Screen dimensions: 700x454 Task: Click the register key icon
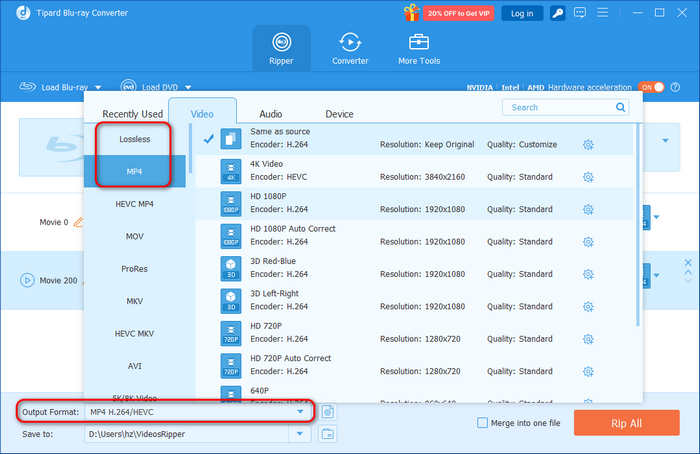point(557,13)
